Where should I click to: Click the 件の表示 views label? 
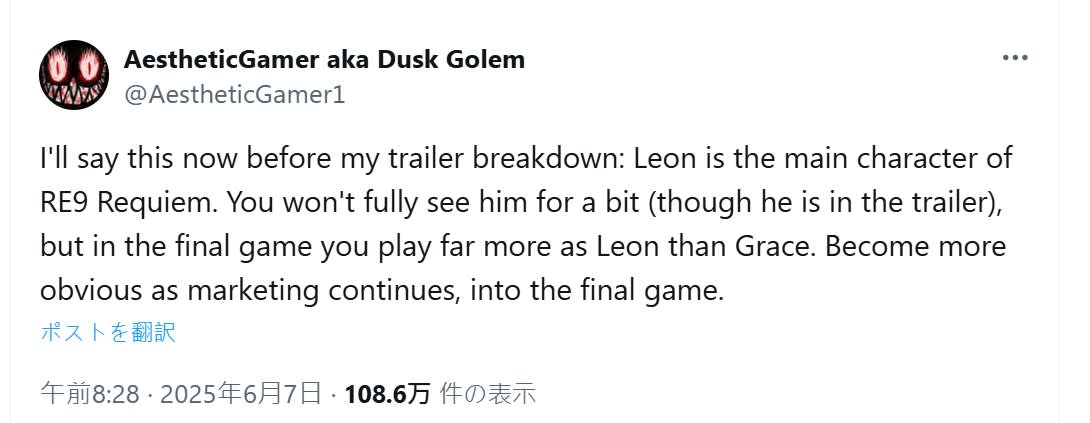pyautogui.click(x=488, y=393)
